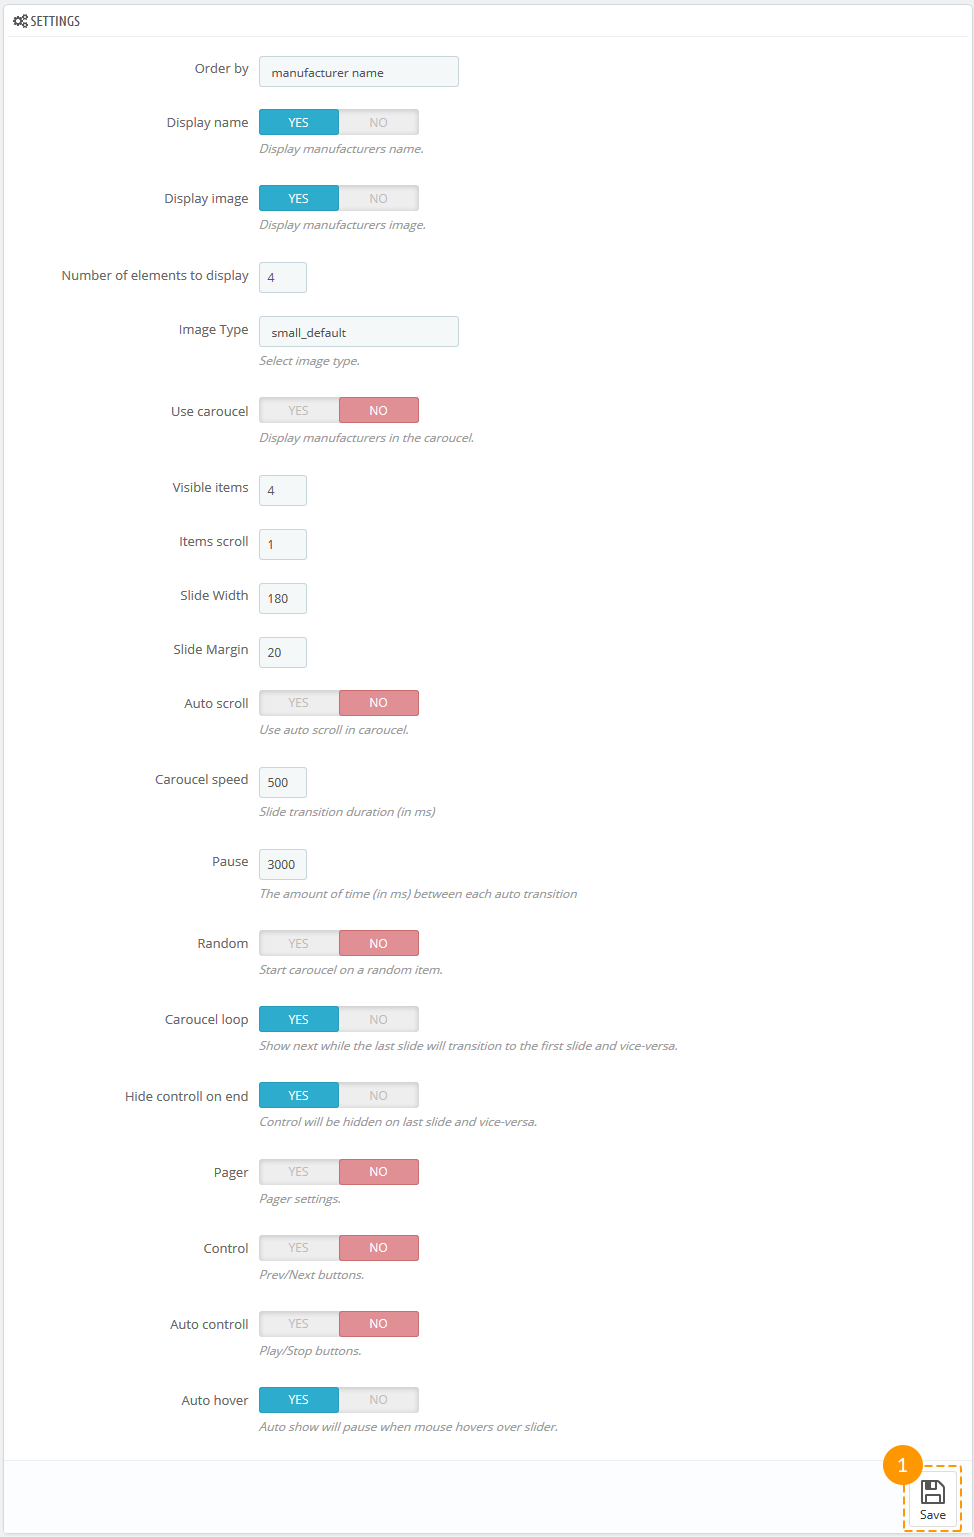Screen dimensions: 974x1537
Task: Enable the Pager setting with YES
Action: (299, 1171)
